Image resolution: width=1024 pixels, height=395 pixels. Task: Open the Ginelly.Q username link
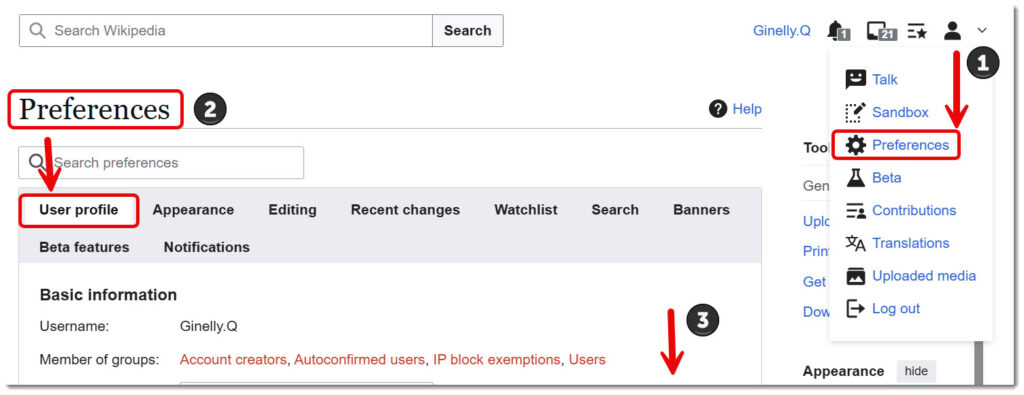pos(782,31)
